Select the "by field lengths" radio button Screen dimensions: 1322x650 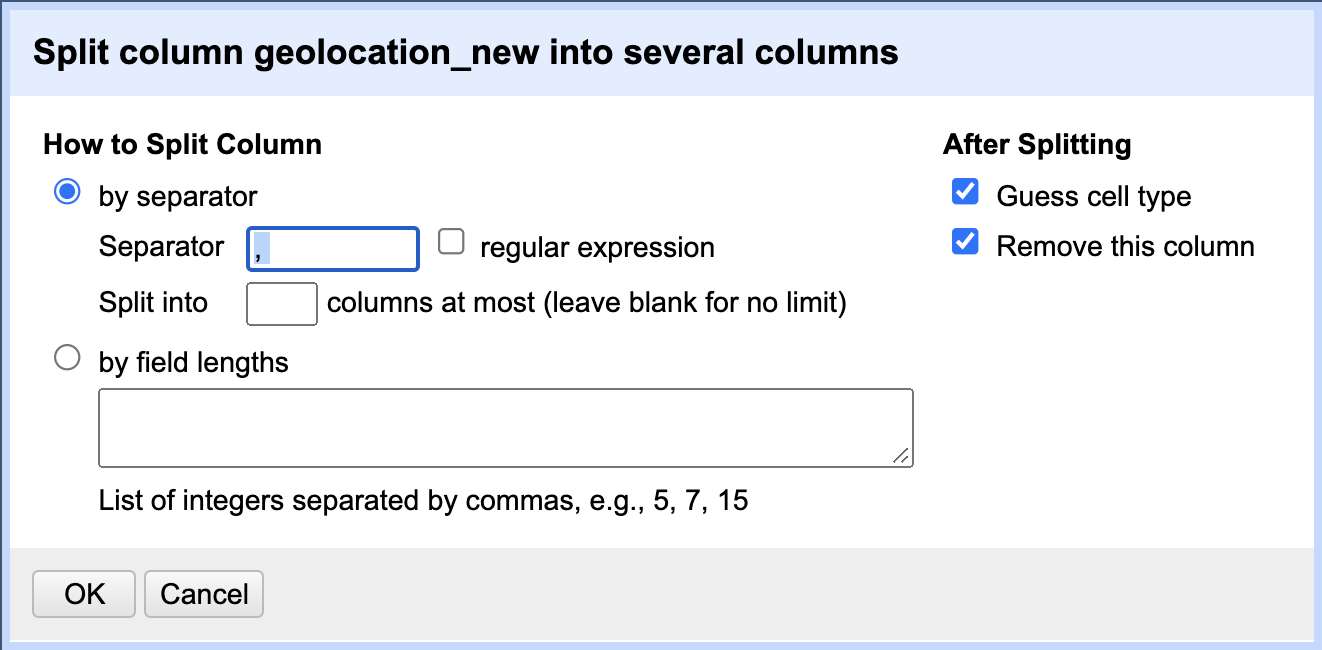click(x=67, y=358)
